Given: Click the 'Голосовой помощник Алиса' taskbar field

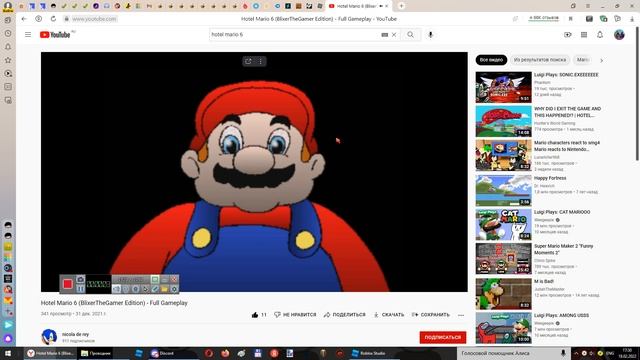Looking at the screenshot, I should (x=513, y=353).
